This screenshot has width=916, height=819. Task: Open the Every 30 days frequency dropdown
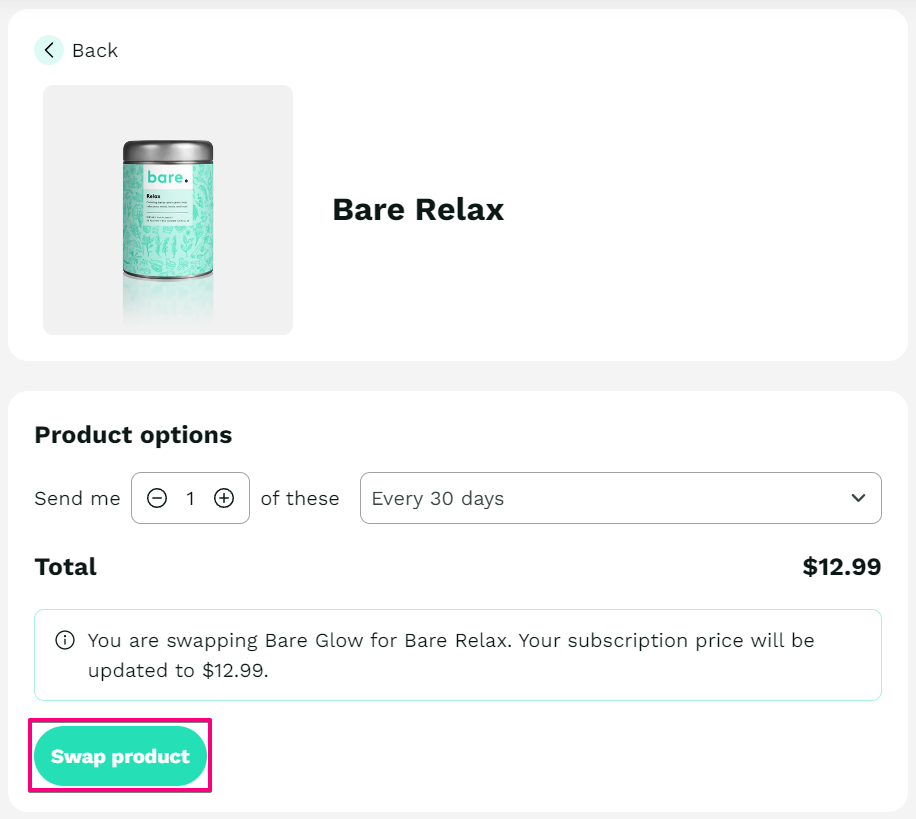point(620,498)
